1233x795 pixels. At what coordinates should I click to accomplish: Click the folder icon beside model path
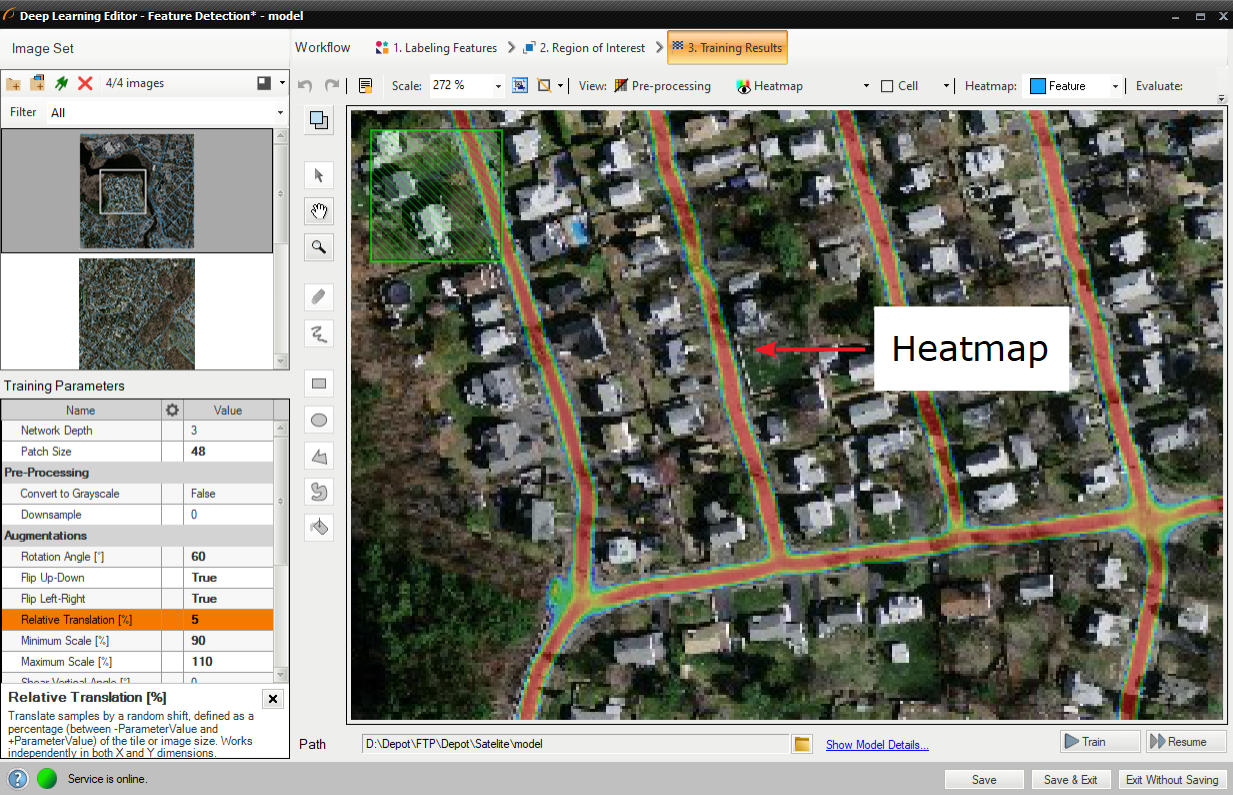801,743
